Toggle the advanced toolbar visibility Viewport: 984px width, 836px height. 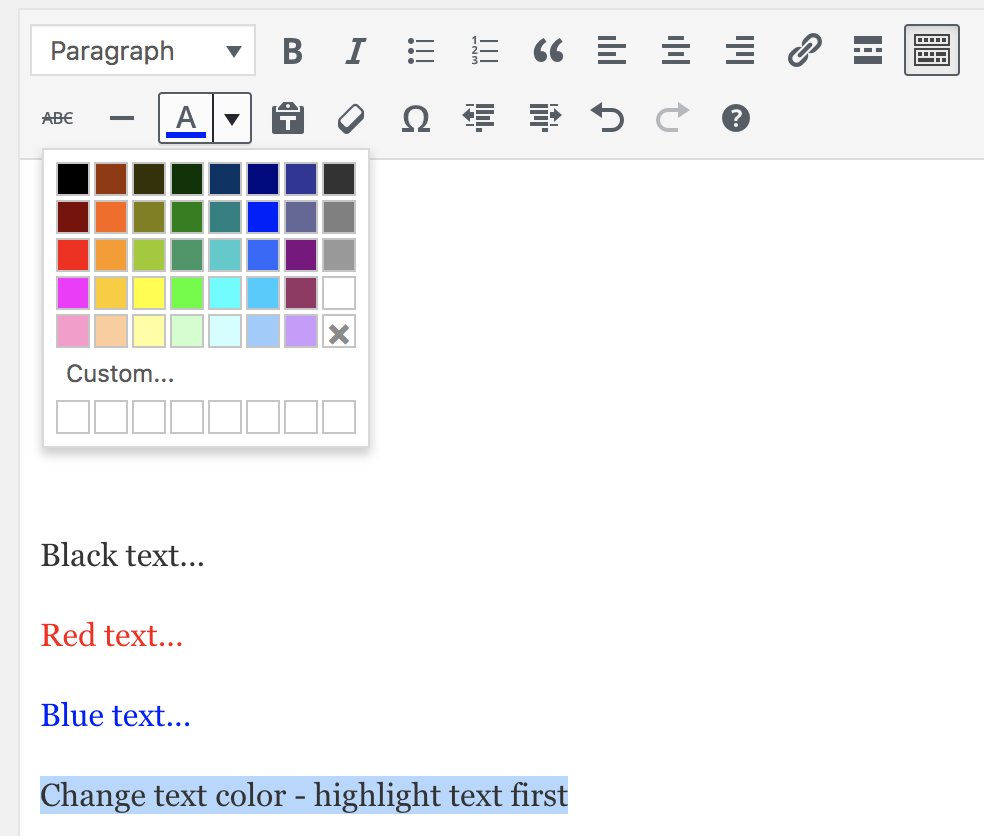click(931, 50)
